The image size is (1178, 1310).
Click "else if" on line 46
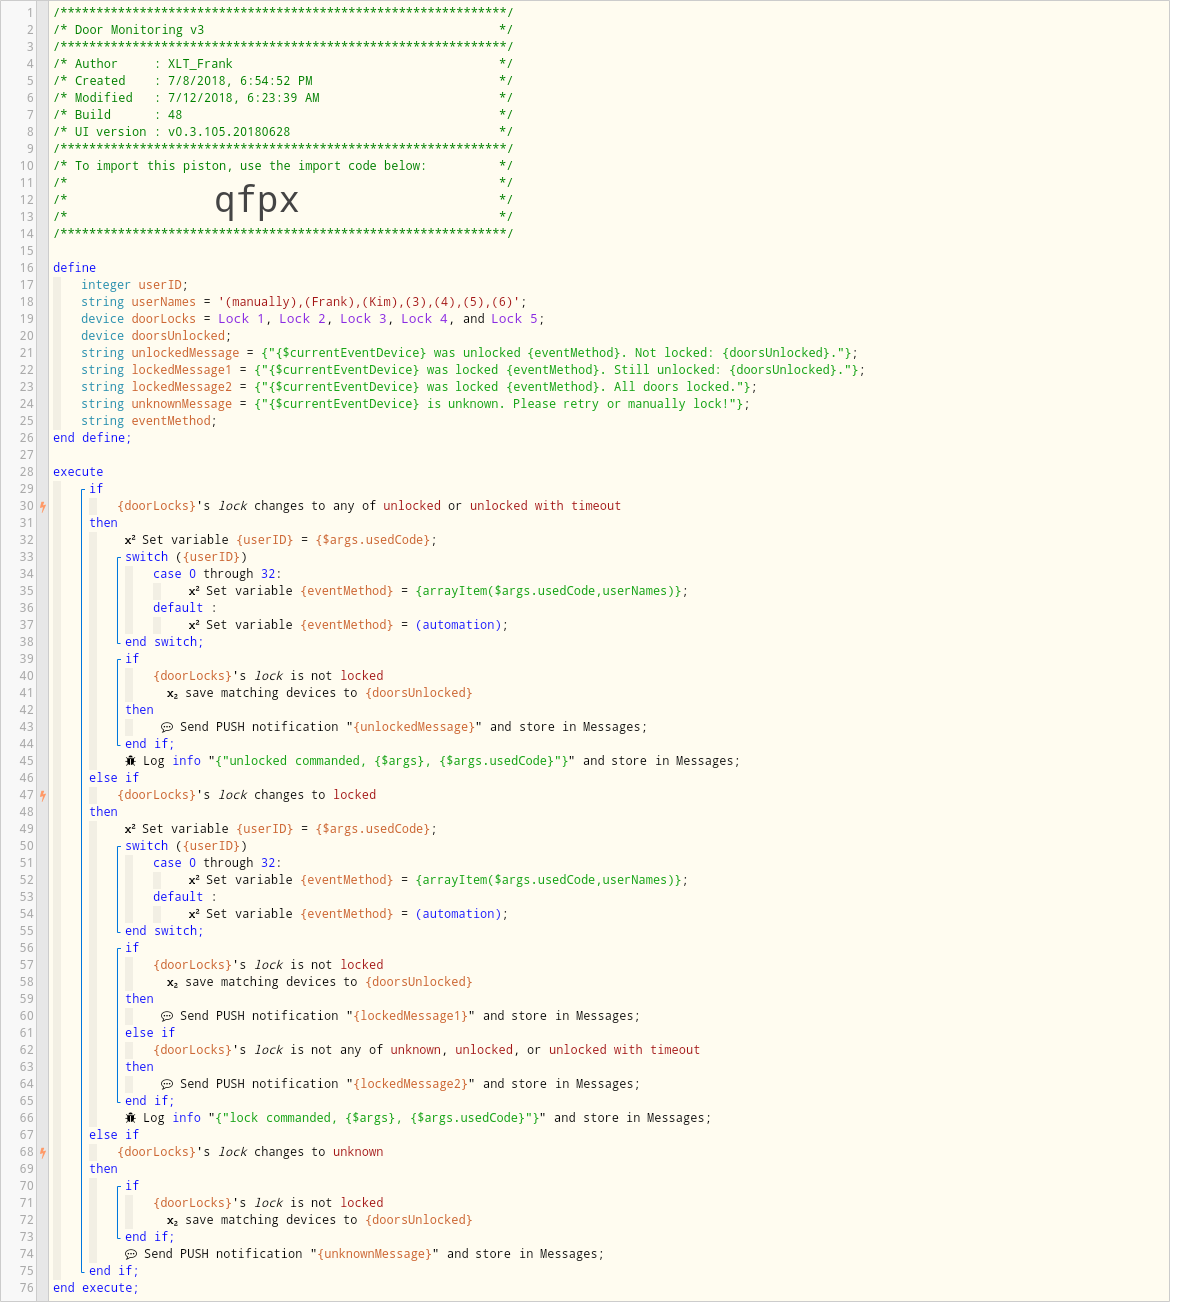pyautogui.click(x=114, y=778)
